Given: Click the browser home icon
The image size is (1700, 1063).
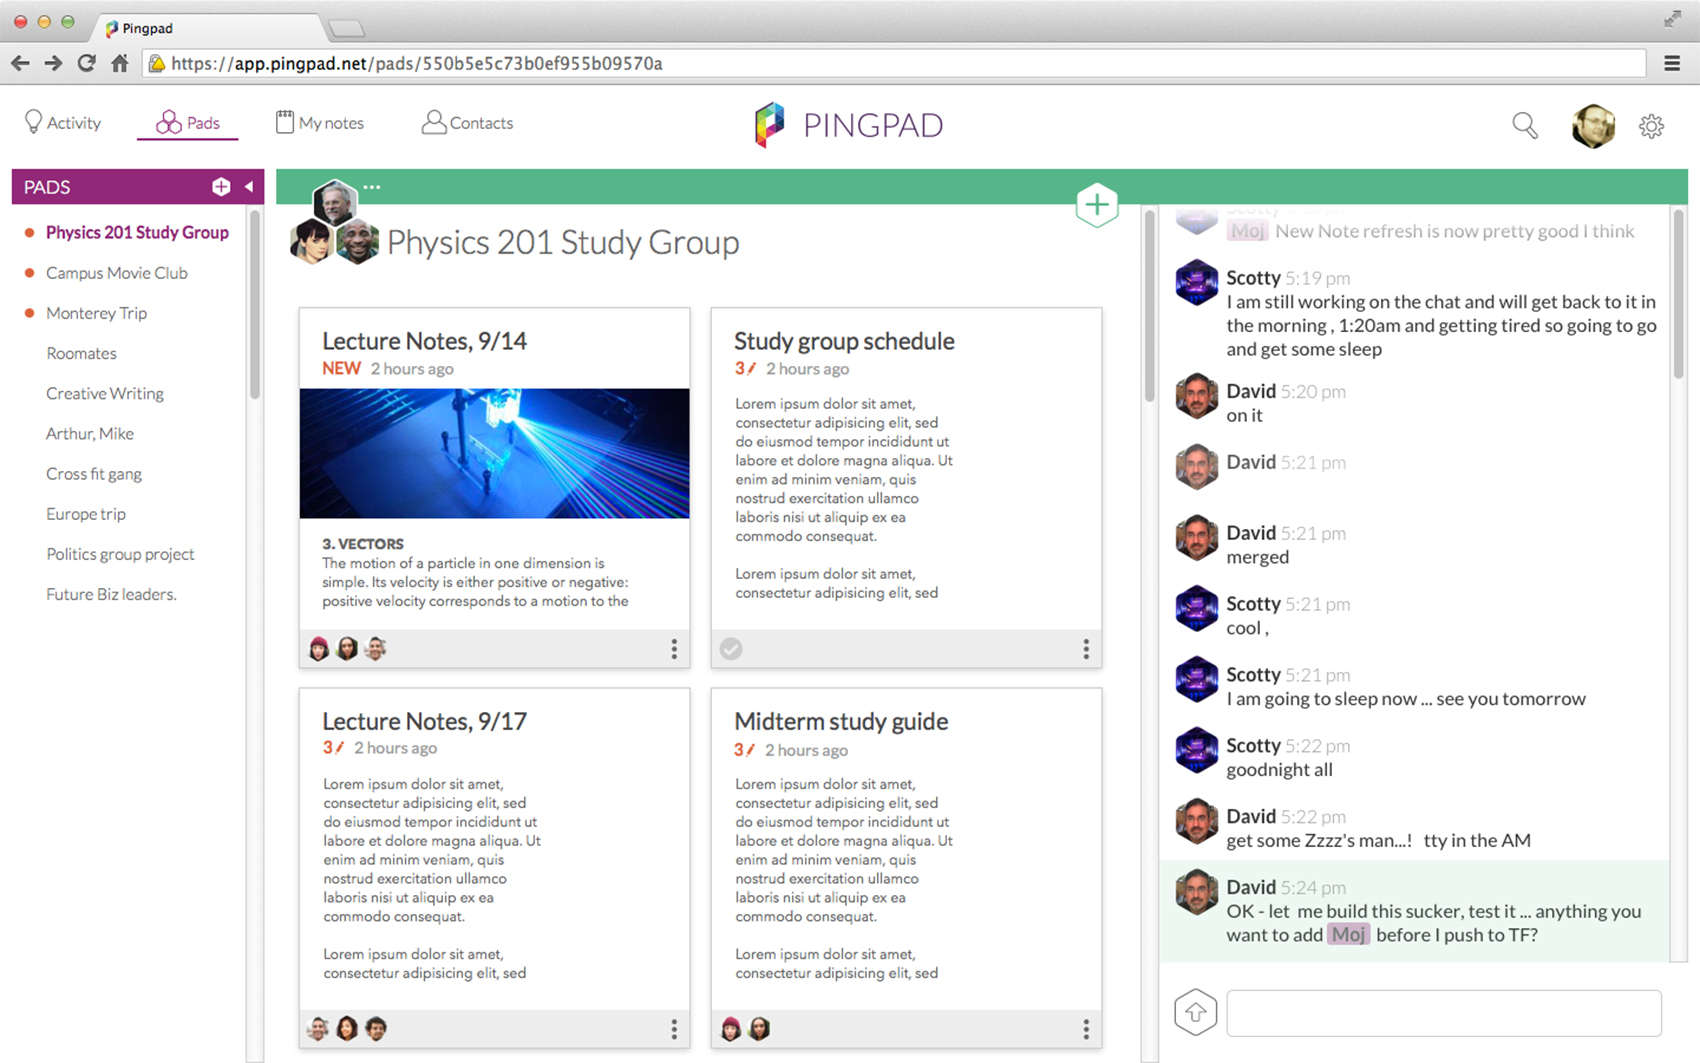Looking at the screenshot, I should click(120, 63).
